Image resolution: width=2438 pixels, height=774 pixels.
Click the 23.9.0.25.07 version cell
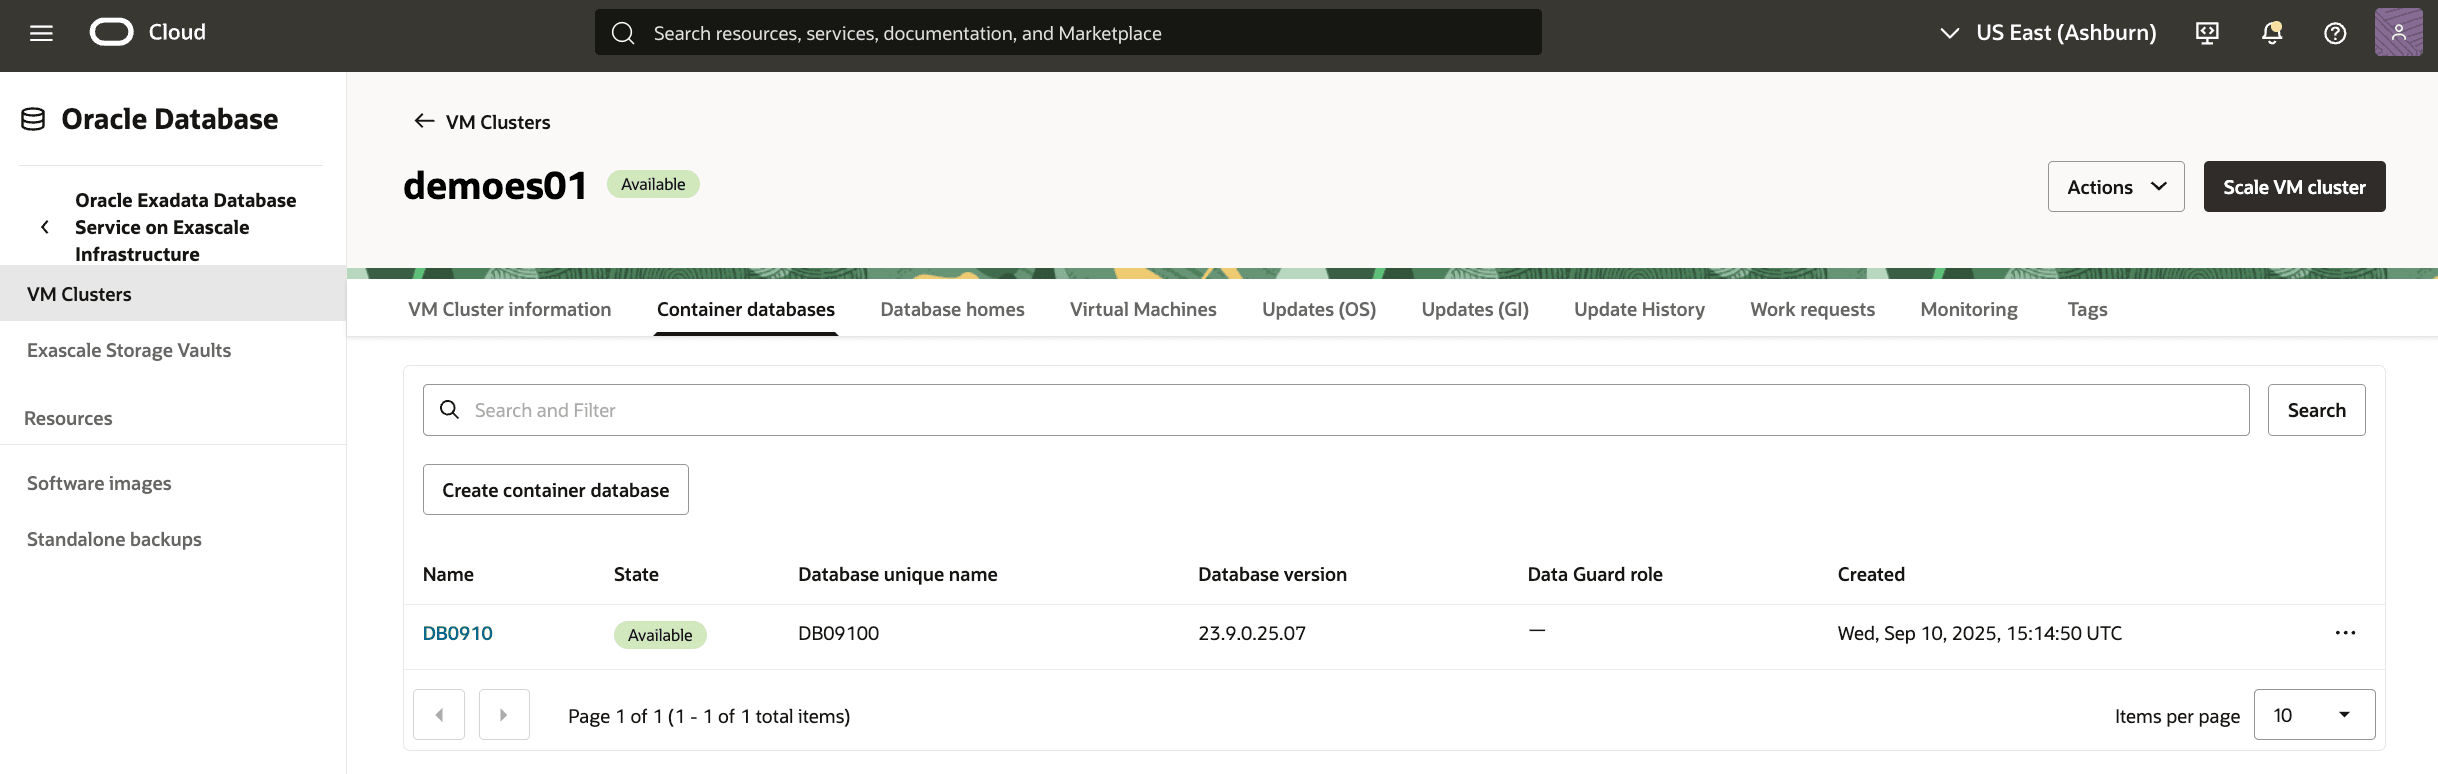coord(1252,633)
